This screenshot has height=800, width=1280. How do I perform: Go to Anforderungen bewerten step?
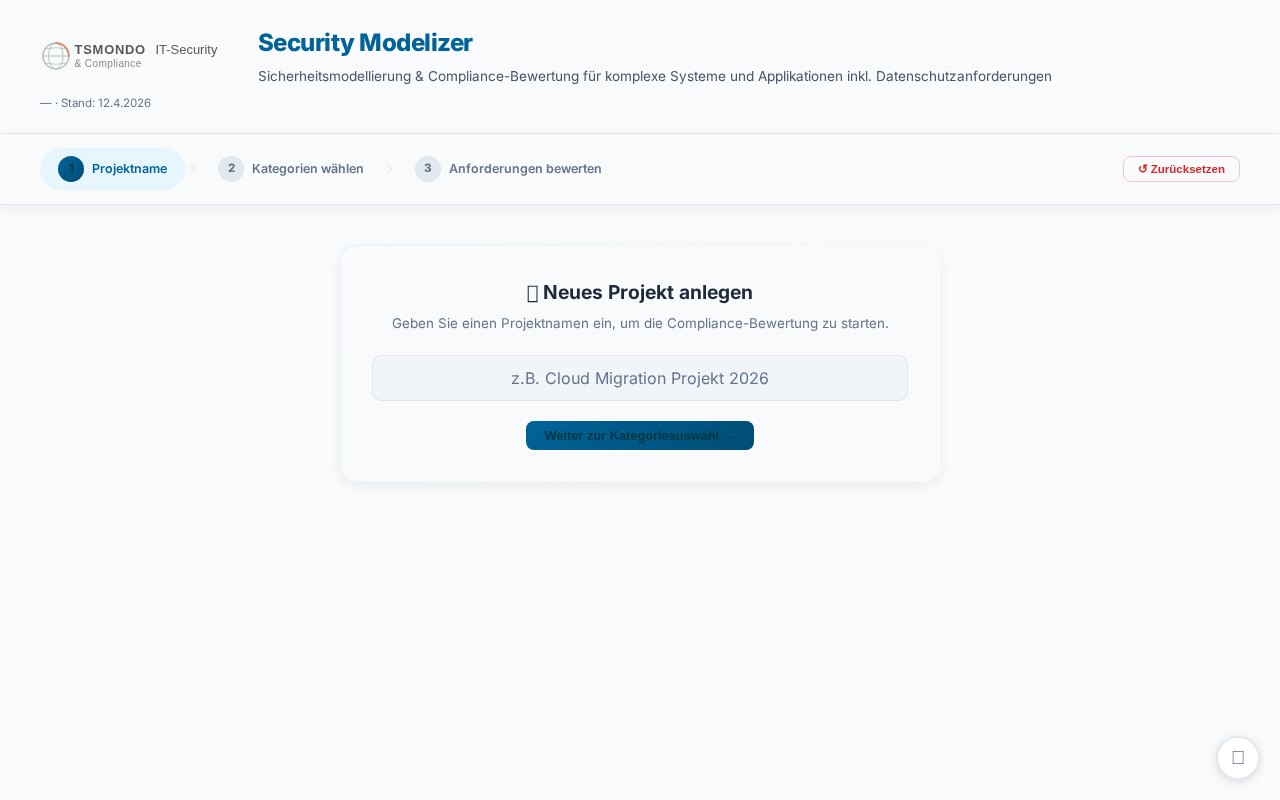click(x=509, y=169)
